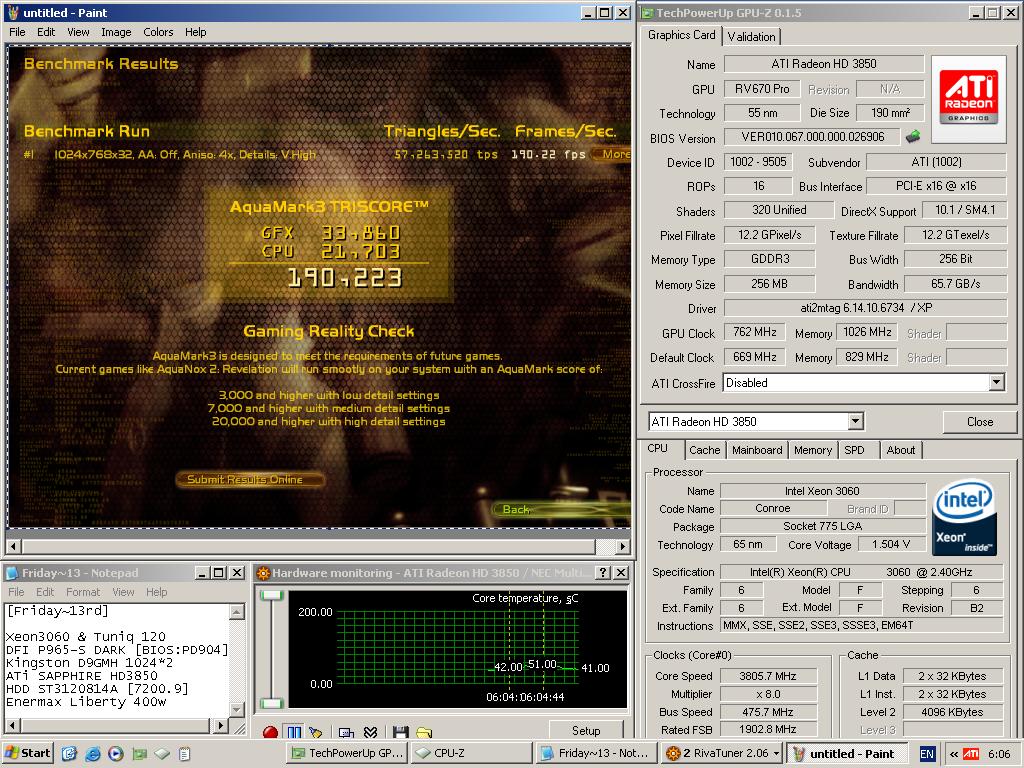Click the CPU-Z taskbar button
The width and height of the screenshot is (1024, 768).
click(472, 753)
